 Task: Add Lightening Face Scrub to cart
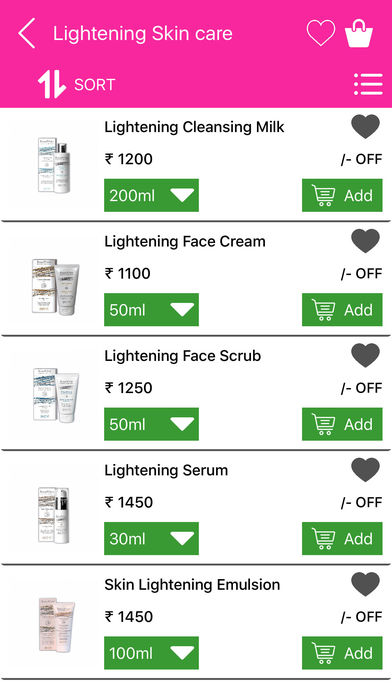tap(342, 424)
